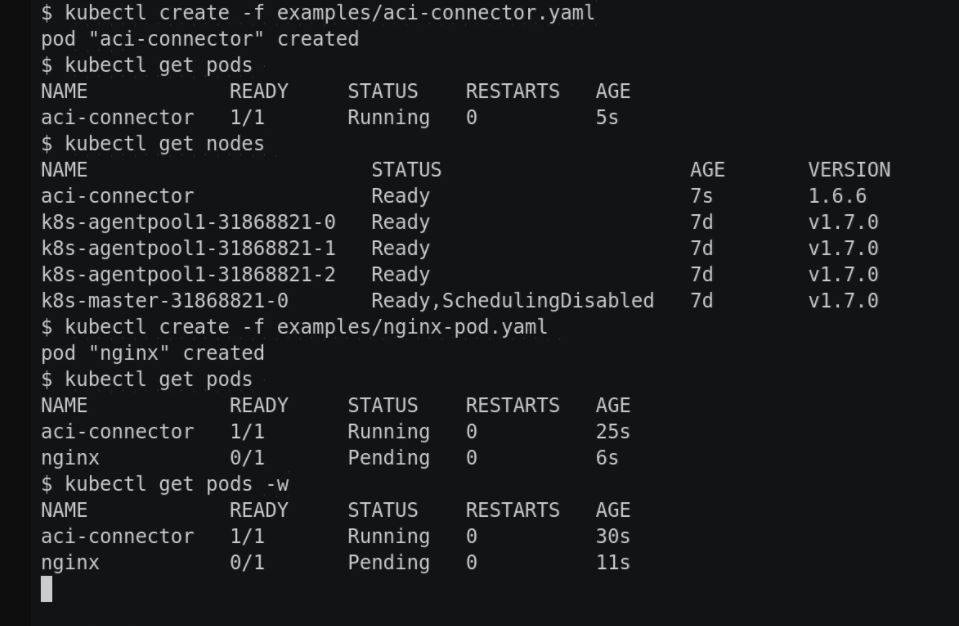
Task: Click the kubectl get nodes command
Action: [153, 144]
